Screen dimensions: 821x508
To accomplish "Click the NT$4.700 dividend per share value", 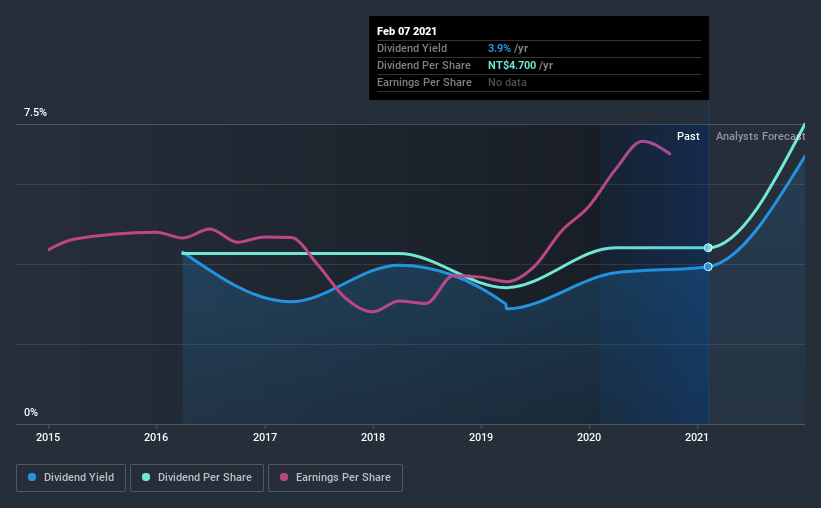I will pos(512,65).
